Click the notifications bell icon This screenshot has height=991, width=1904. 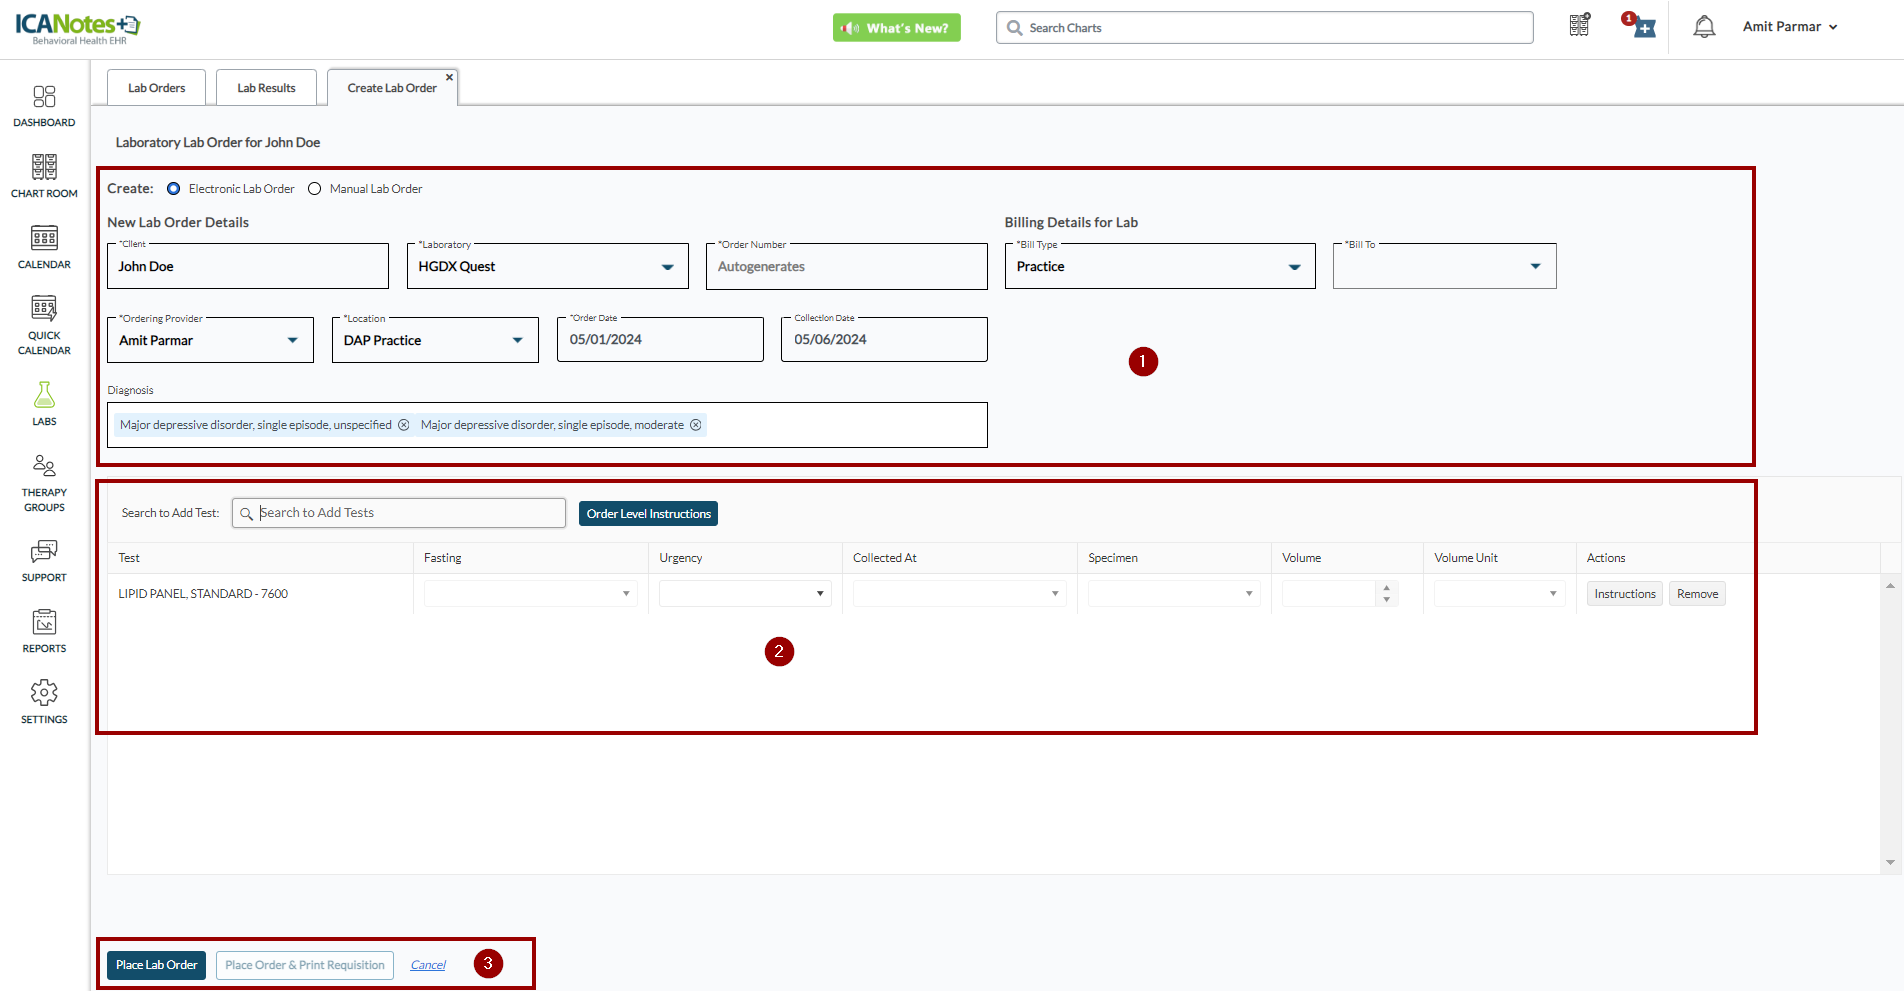(x=1704, y=28)
